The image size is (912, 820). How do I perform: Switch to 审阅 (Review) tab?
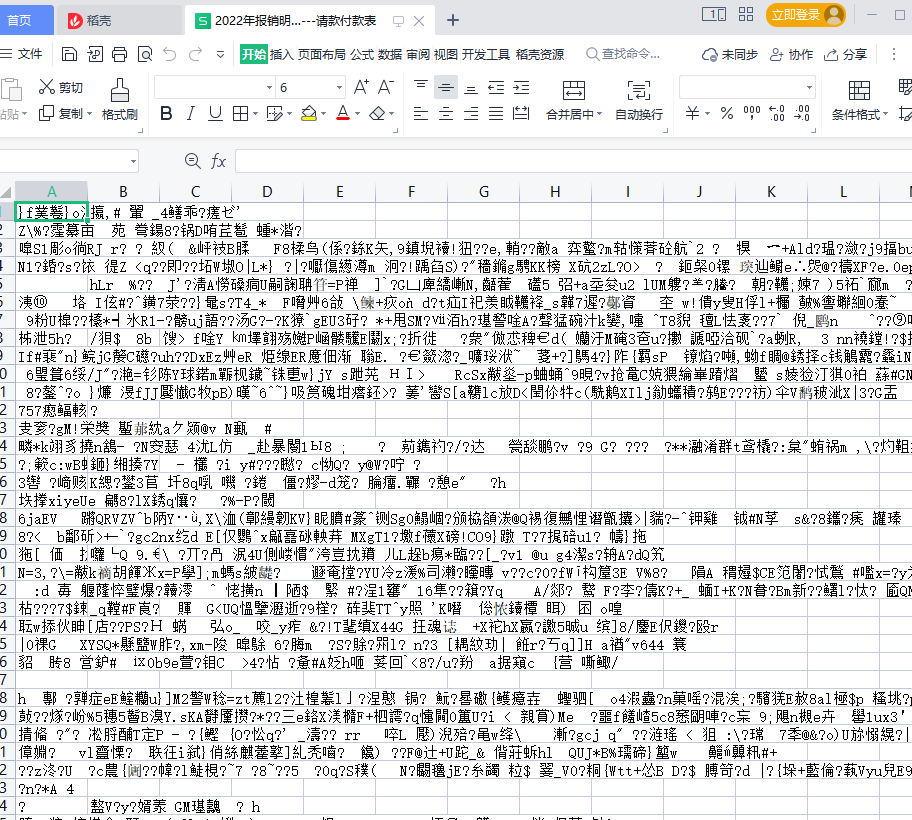pyautogui.click(x=418, y=54)
